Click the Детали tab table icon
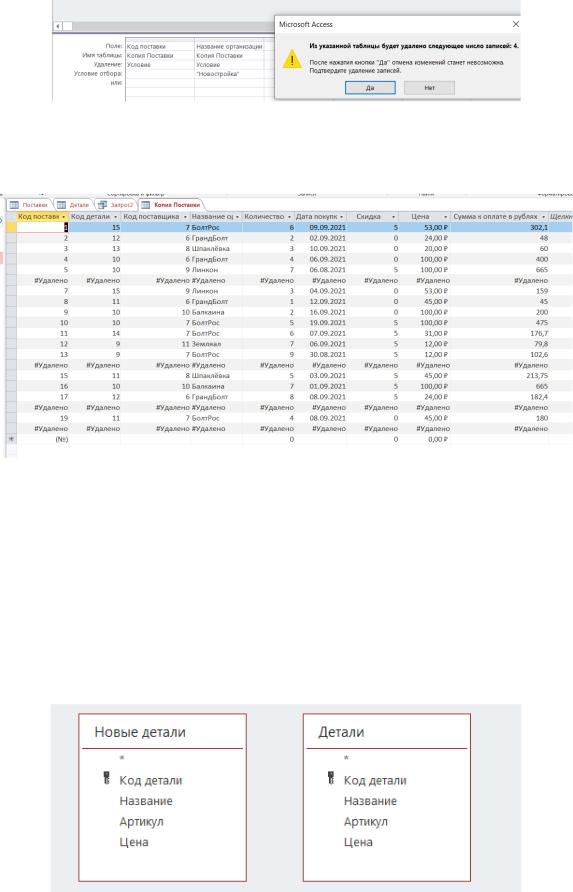This screenshot has width=573, height=892. point(61,205)
